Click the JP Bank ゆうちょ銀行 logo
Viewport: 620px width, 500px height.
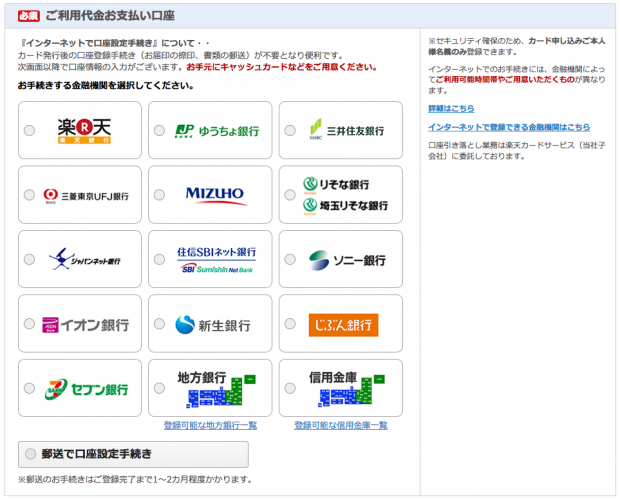pyautogui.click(x=217, y=131)
